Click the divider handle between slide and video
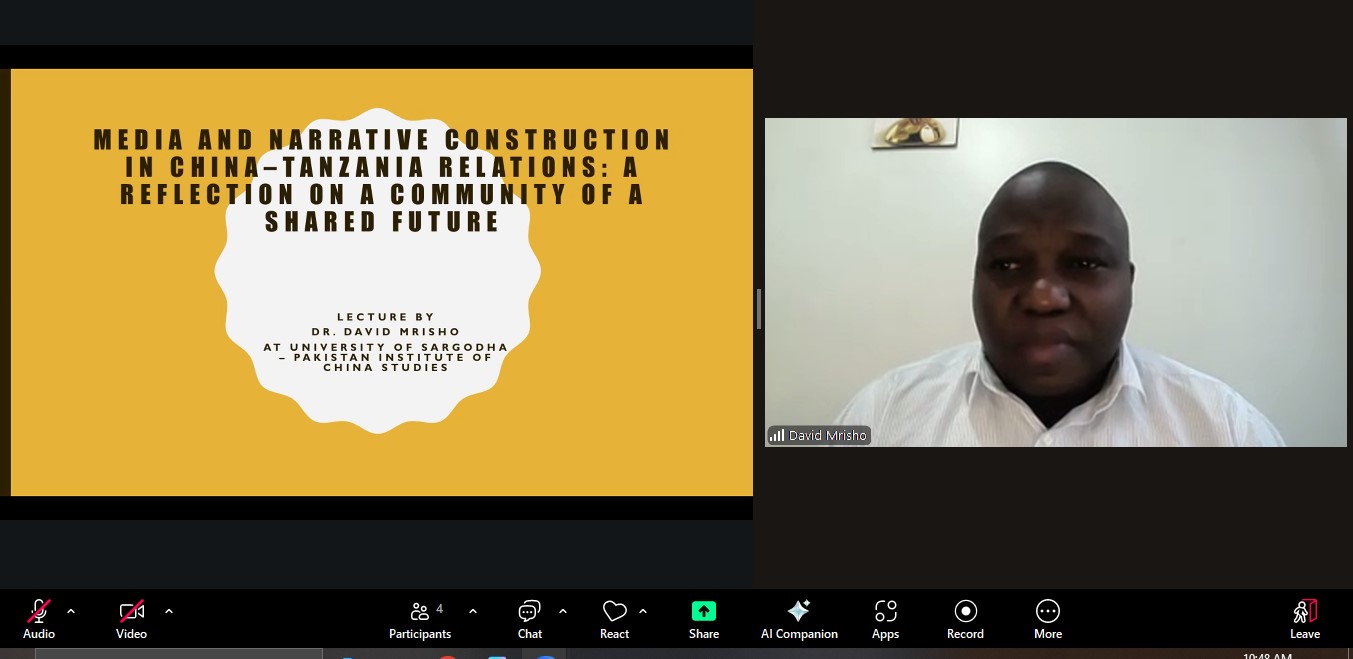The image size is (1353, 659). pyautogui.click(x=759, y=308)
